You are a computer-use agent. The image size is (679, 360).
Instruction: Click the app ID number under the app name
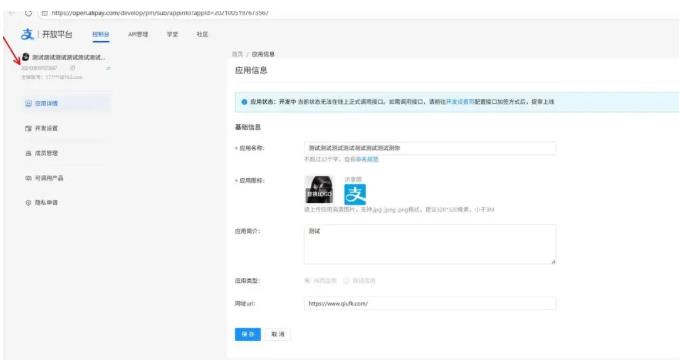[39, 68]
